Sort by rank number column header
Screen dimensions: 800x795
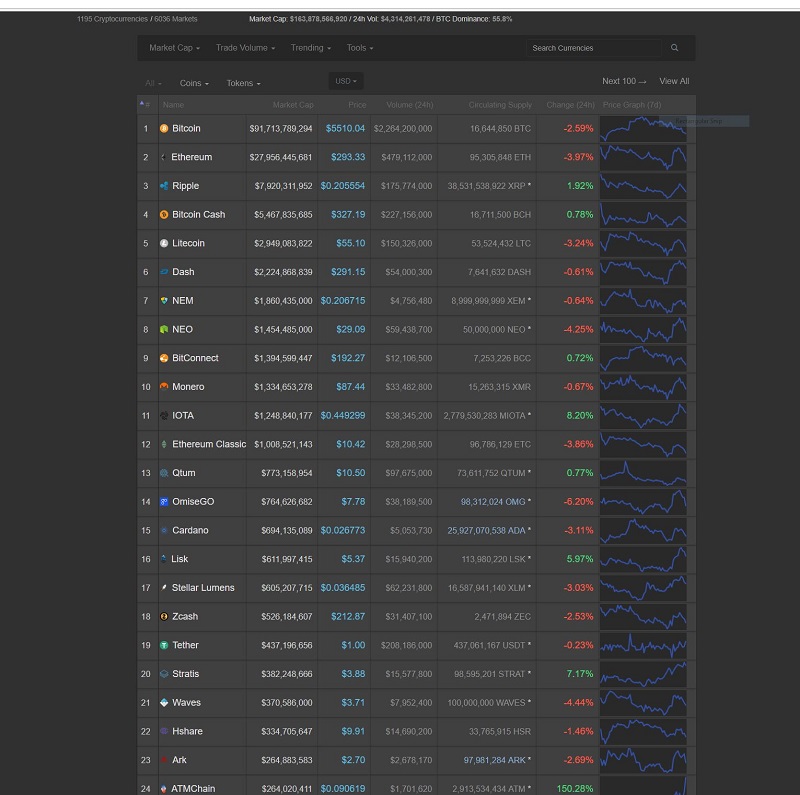coord(145,105)
